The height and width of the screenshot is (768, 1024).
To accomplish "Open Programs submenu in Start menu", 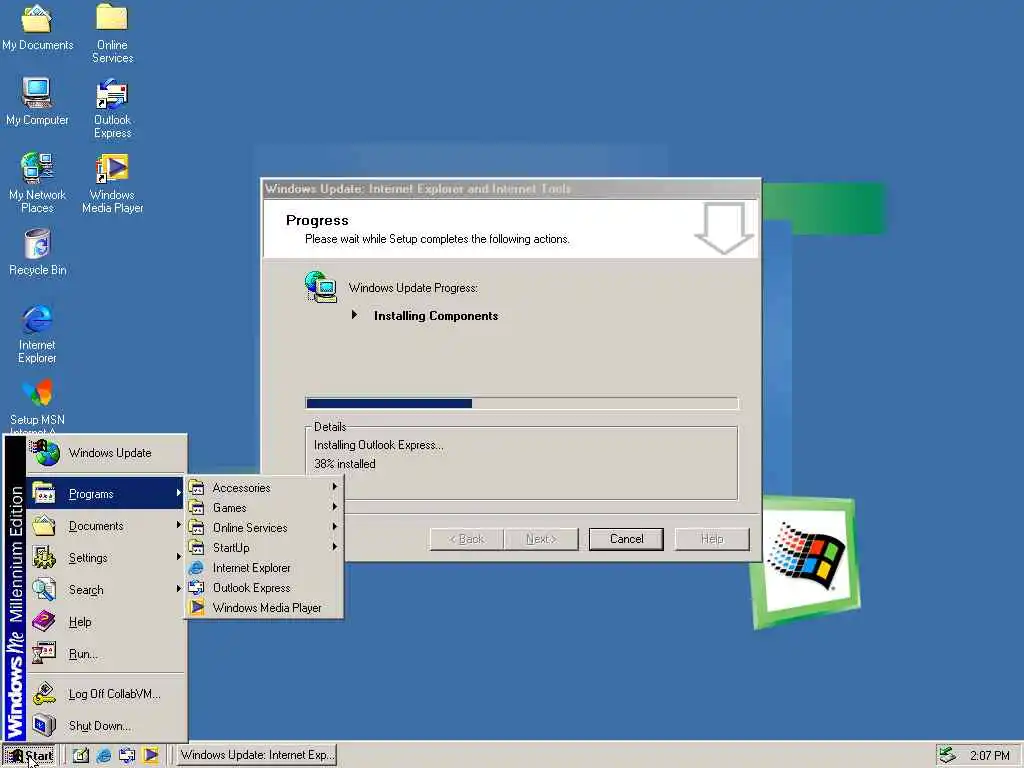I will click(x=106, y=494).
